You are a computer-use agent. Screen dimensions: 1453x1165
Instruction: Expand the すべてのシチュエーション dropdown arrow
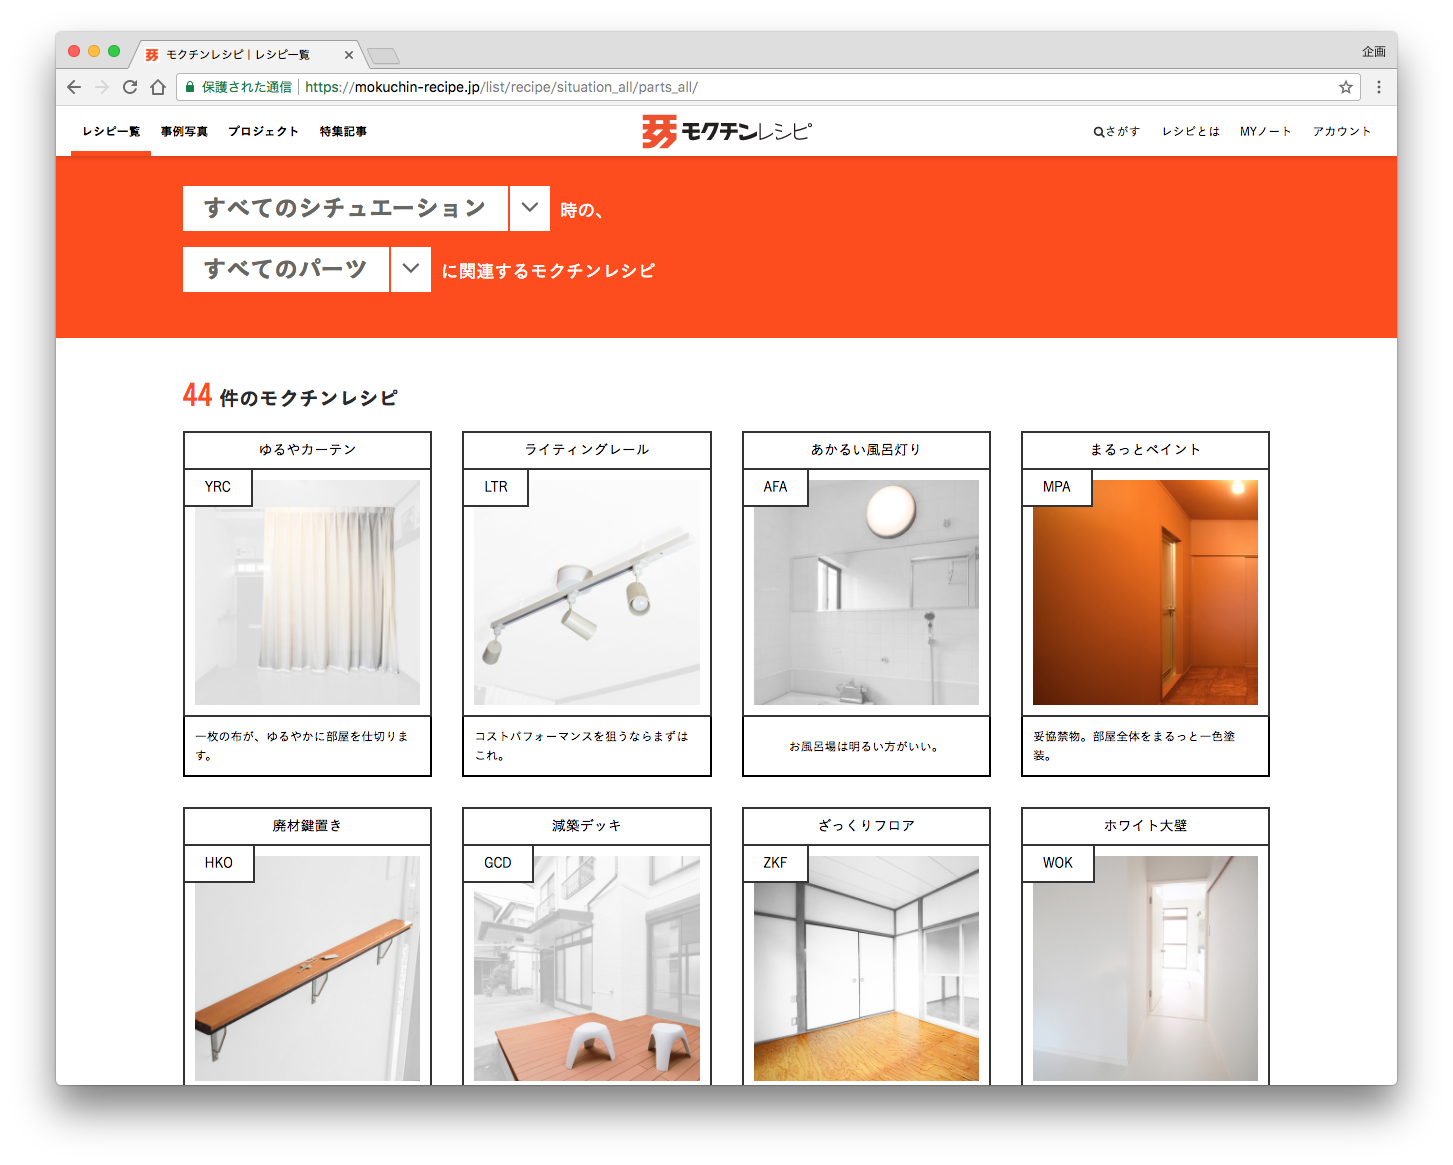tap(530, 208)
